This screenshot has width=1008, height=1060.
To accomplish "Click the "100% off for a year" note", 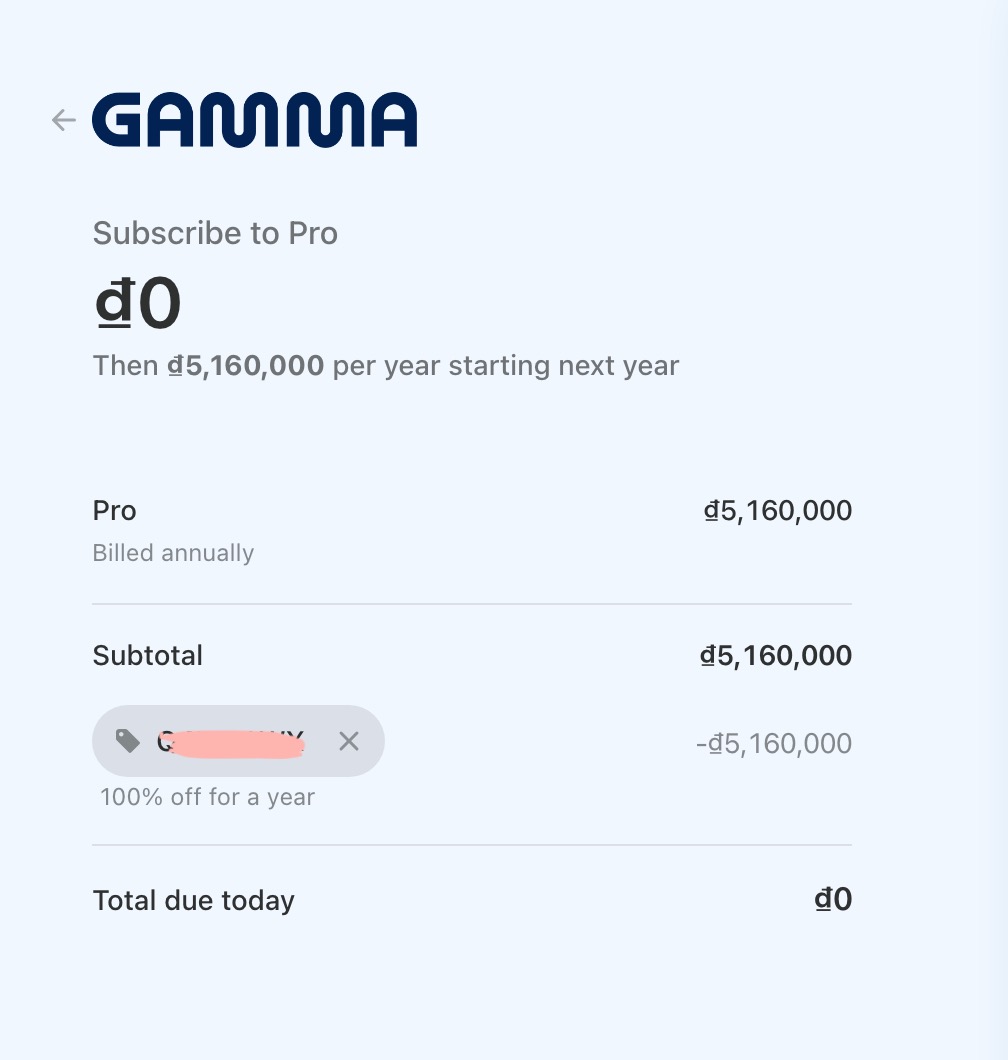I will [x=207, y=797].
